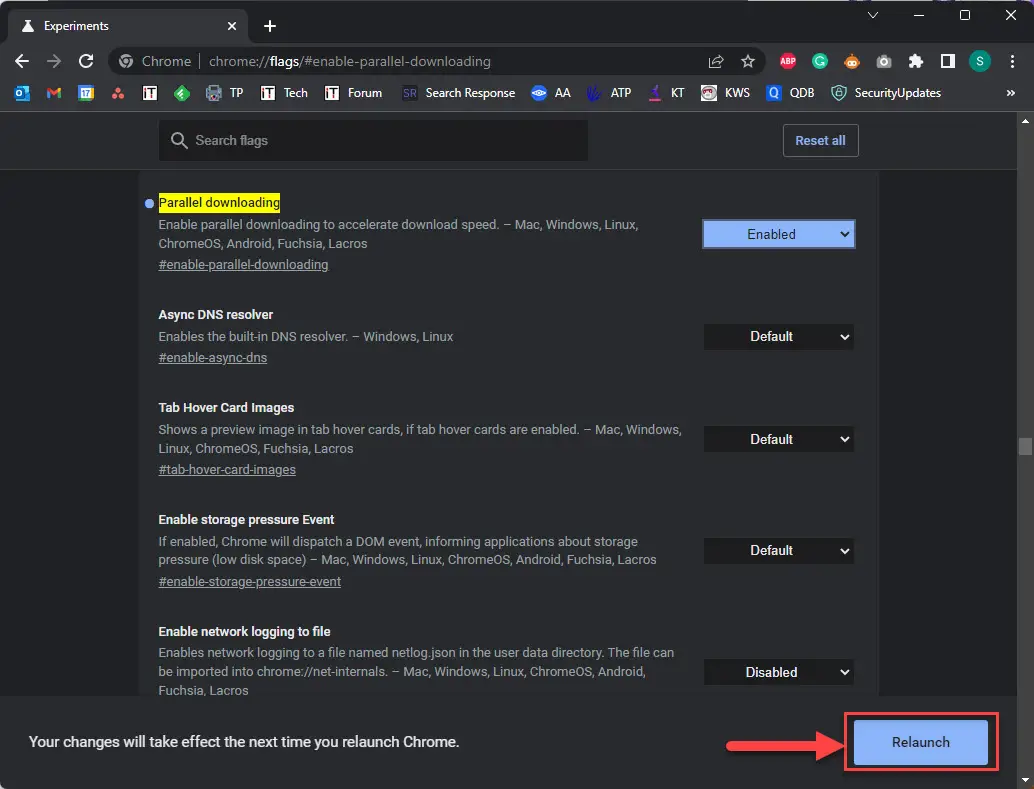Click the page vertical scrollbar thumb
Screen dimensions: 1034x789
tap(1025, 447)
